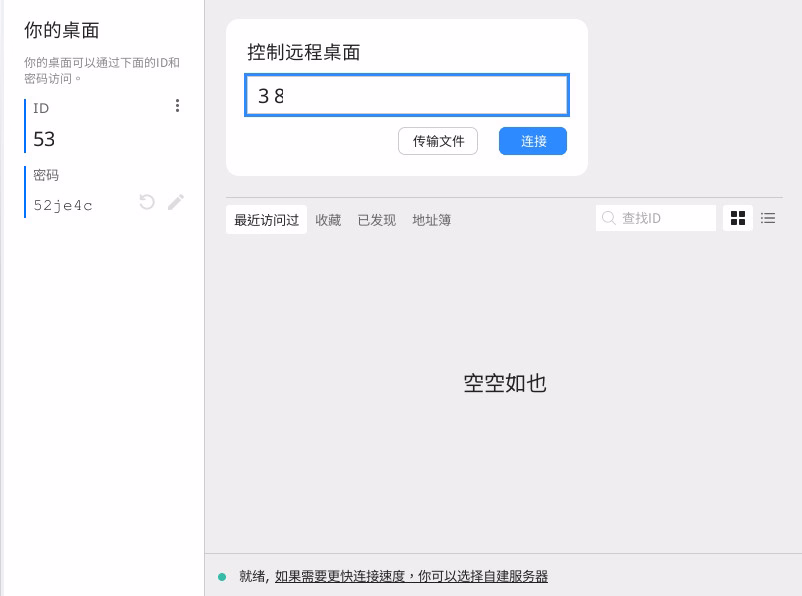Image resolution: width=802 pixels, height=596 pixels.
Task: Click the 查找ID search field
Action: tap(665, 218)
